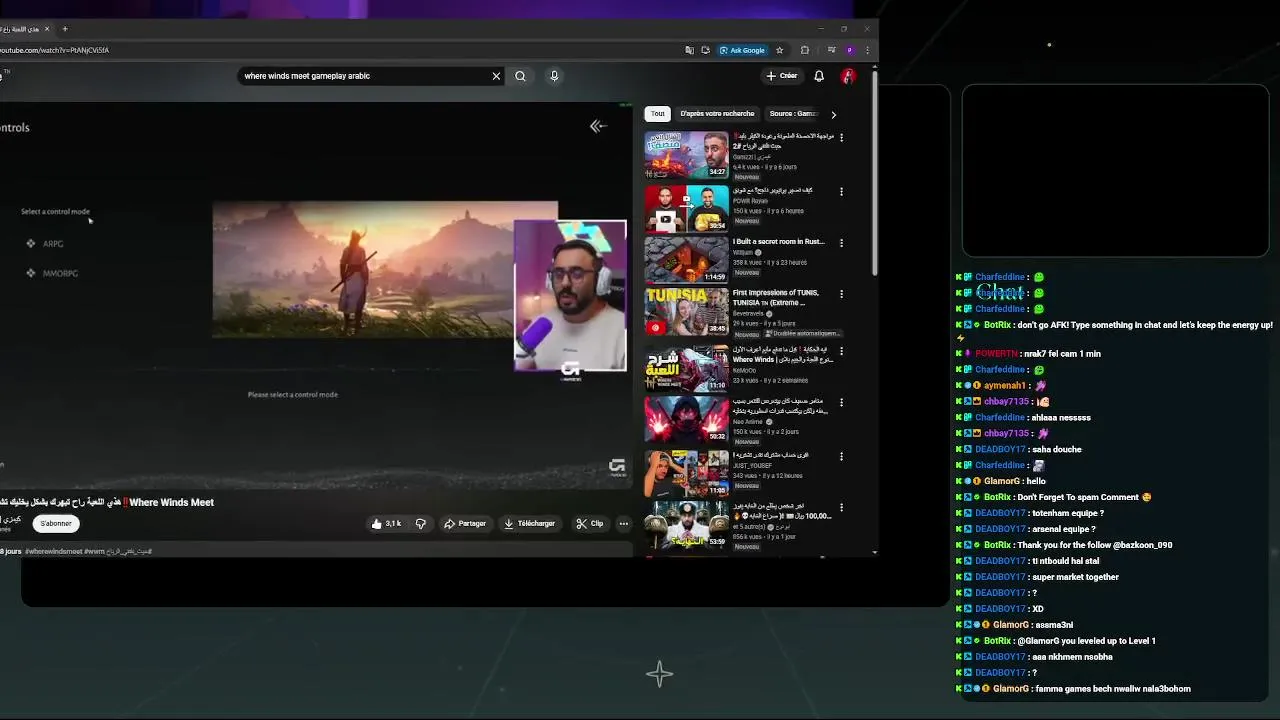
Task: Click the magnifier search button
Action: [520, 76]
